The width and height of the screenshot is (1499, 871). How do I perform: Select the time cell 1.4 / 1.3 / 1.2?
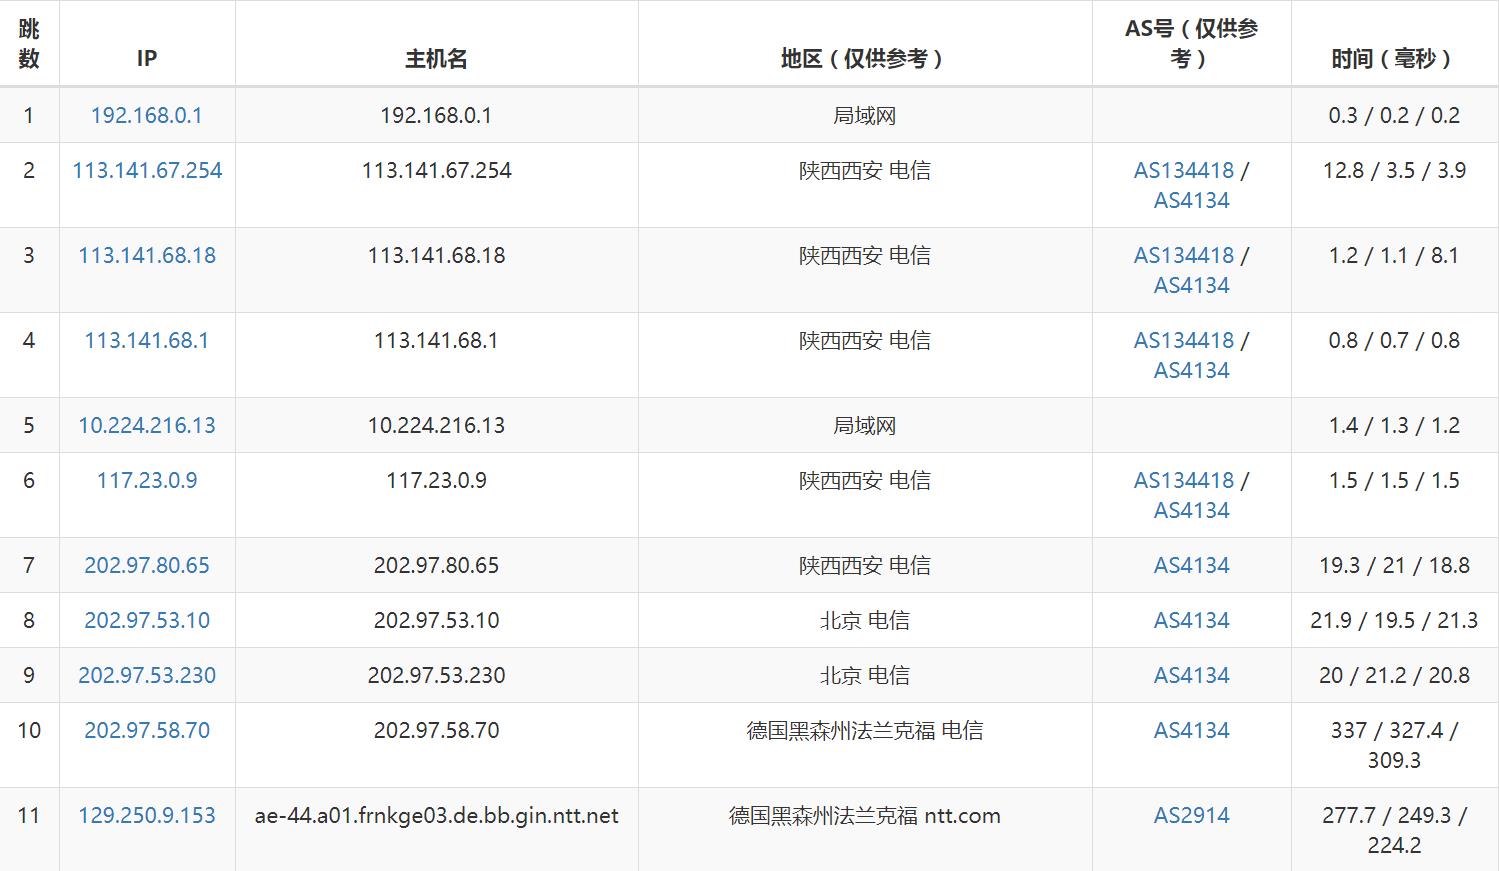pos(1395,425)
